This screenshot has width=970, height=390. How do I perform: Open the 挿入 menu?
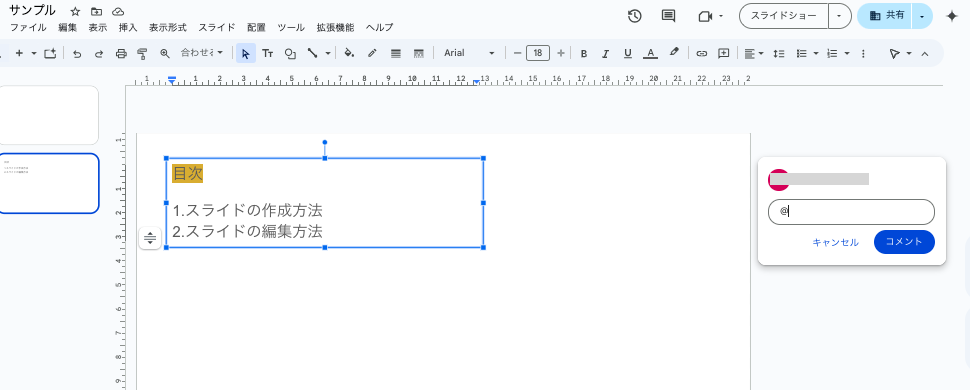pos(128,27)
